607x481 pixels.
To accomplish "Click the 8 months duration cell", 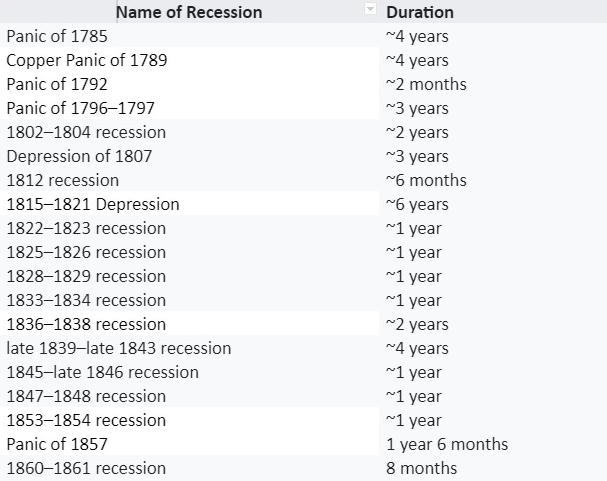I will [421, 468].
